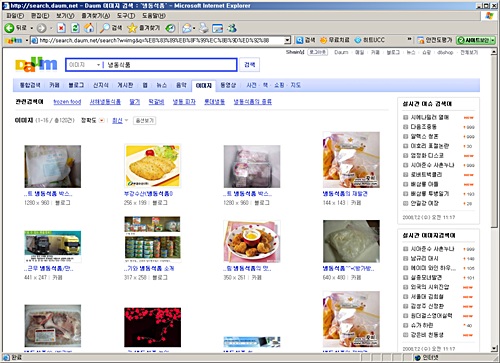500x363 pixels.
Task: Open the Forward button history dropdown arrow
Action: click(x=51, y=28)
